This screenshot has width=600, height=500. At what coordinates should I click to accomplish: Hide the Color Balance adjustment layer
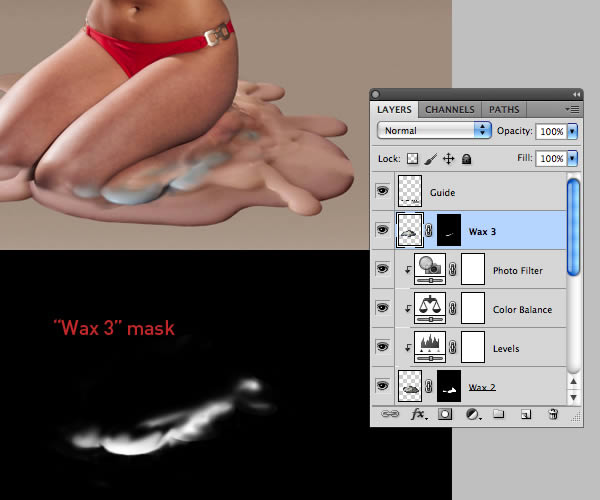[x=382, y=307]
